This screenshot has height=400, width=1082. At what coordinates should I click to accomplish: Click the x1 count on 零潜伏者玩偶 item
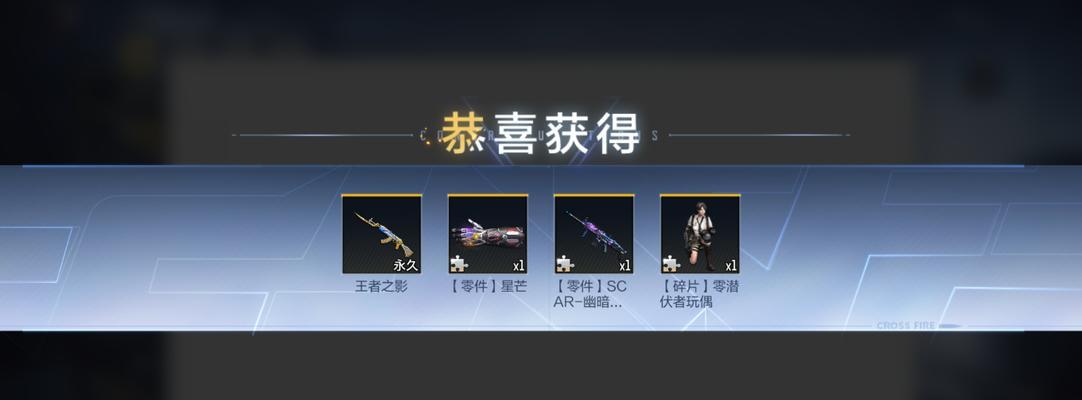coord(731,266)
